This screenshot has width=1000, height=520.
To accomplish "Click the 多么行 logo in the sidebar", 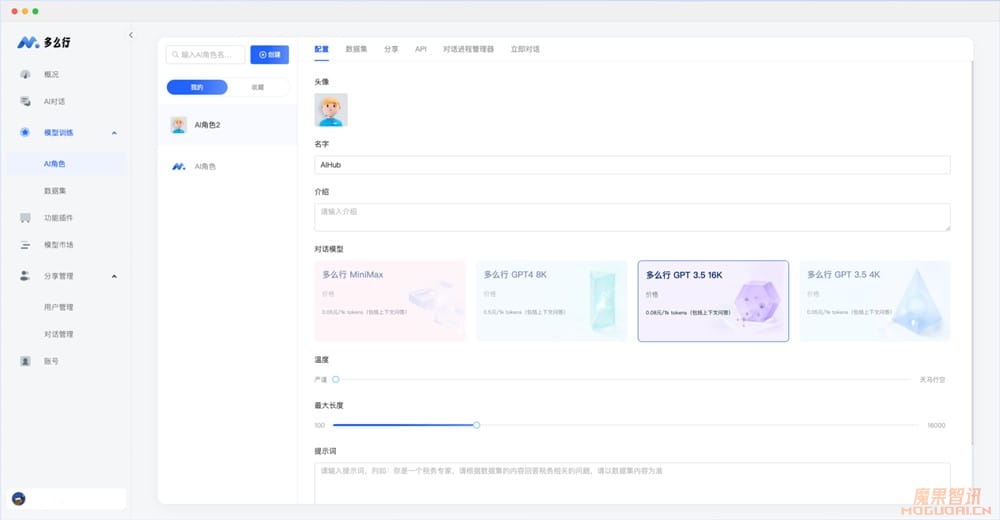I will (x=43, y=42).
